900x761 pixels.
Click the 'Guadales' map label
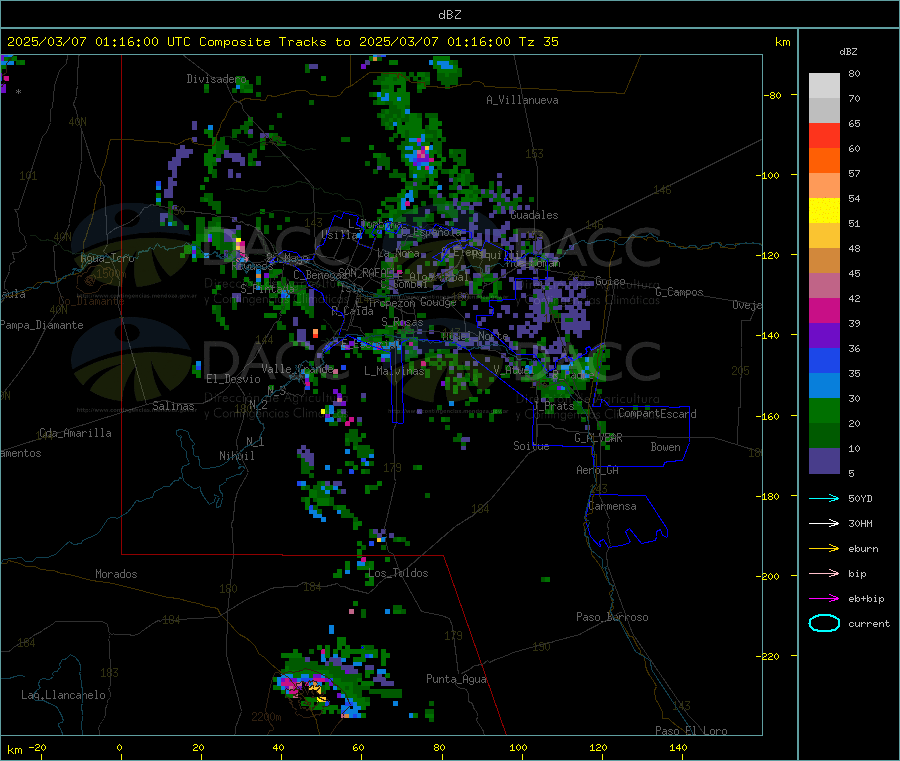pos(534,215)
